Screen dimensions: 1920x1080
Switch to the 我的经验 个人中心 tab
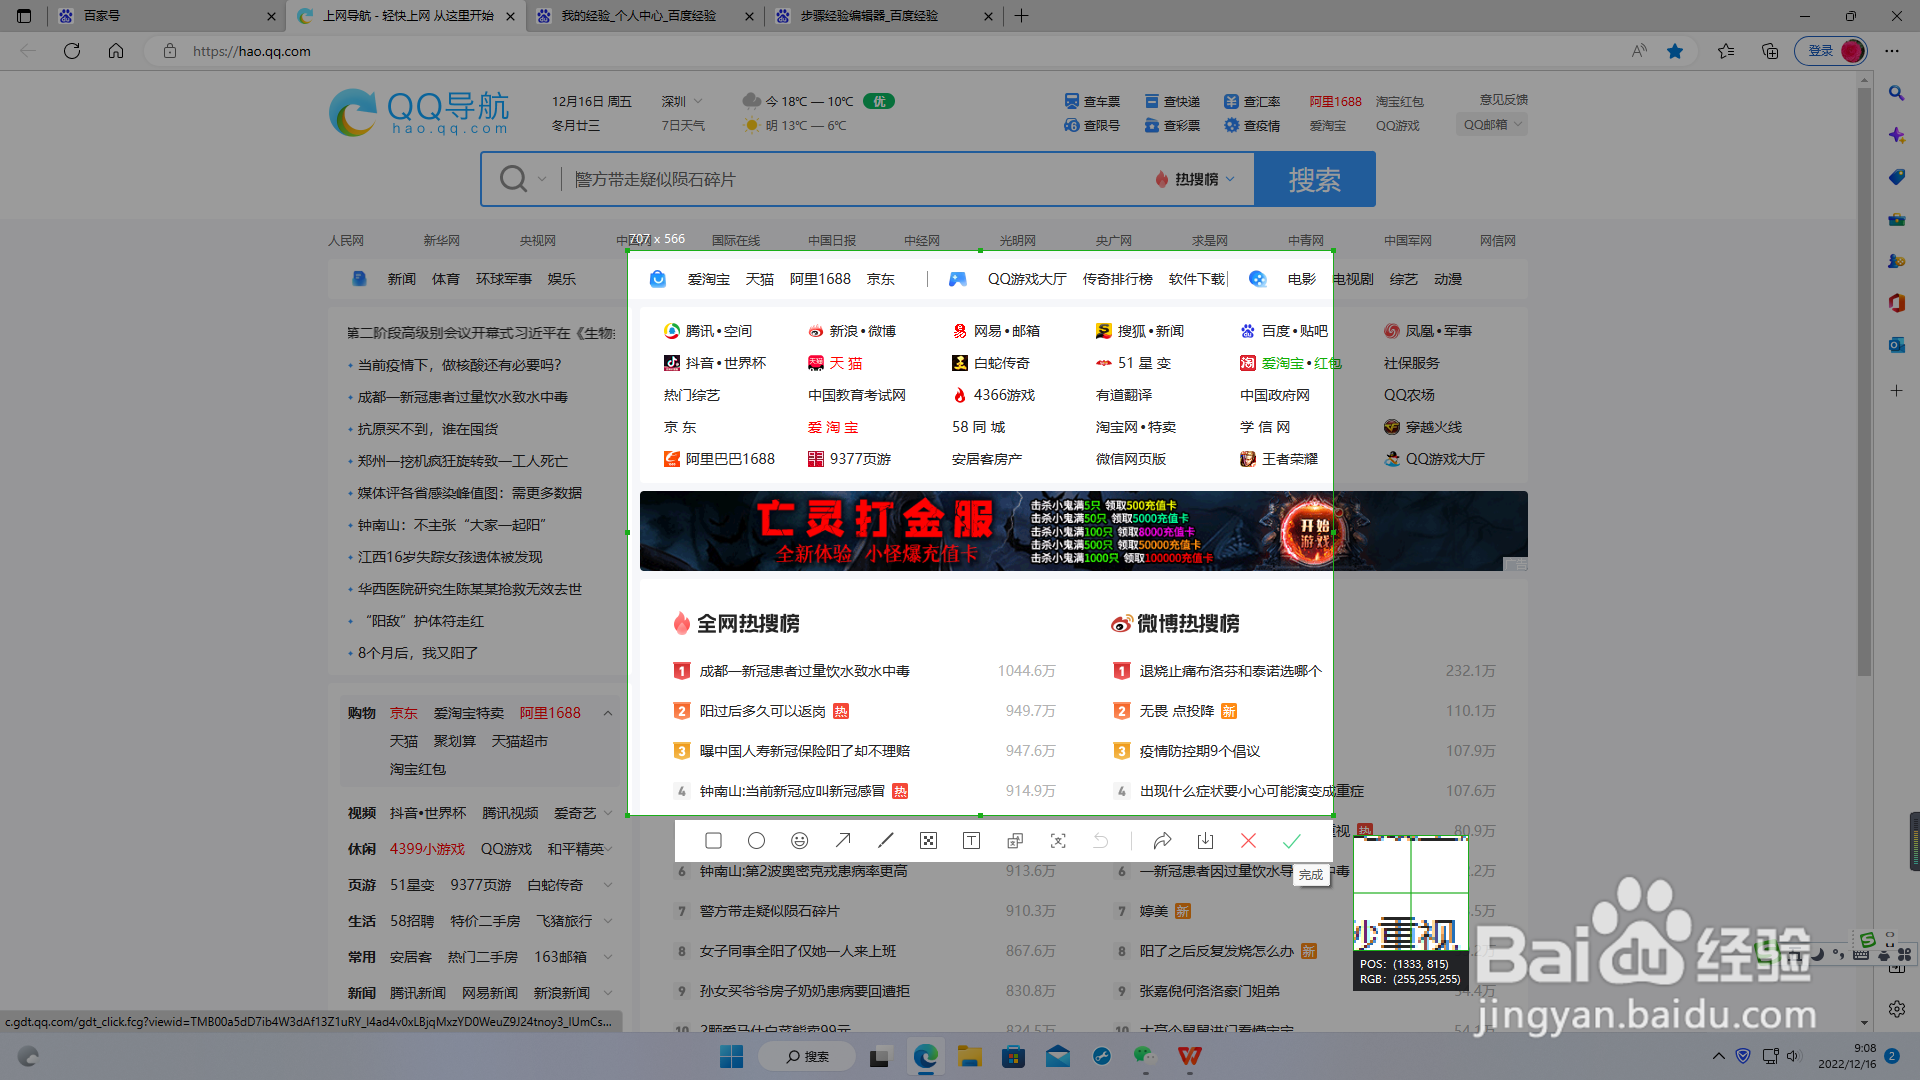click(x=645, y=16)
